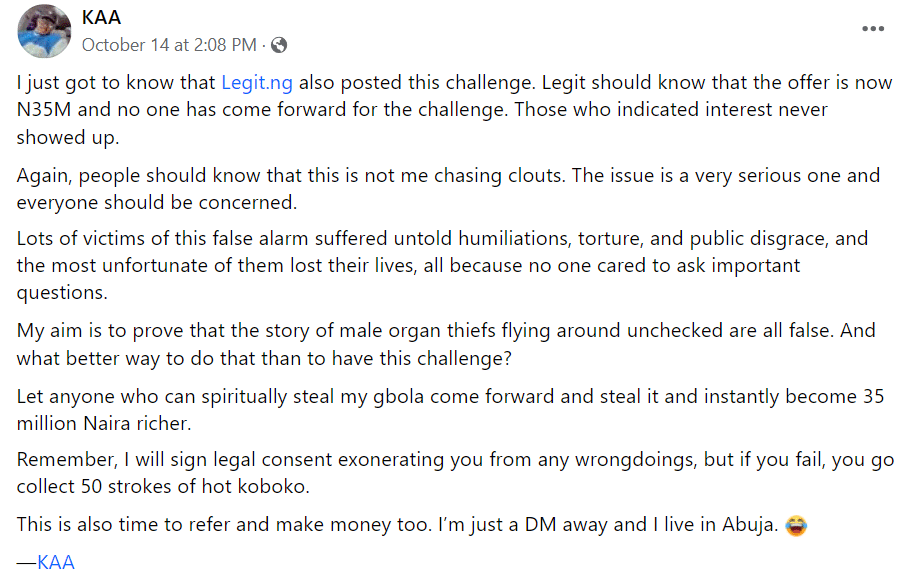Click the globe public audience icon
This screenshot has height=583, width=903.
coord(279,45)
